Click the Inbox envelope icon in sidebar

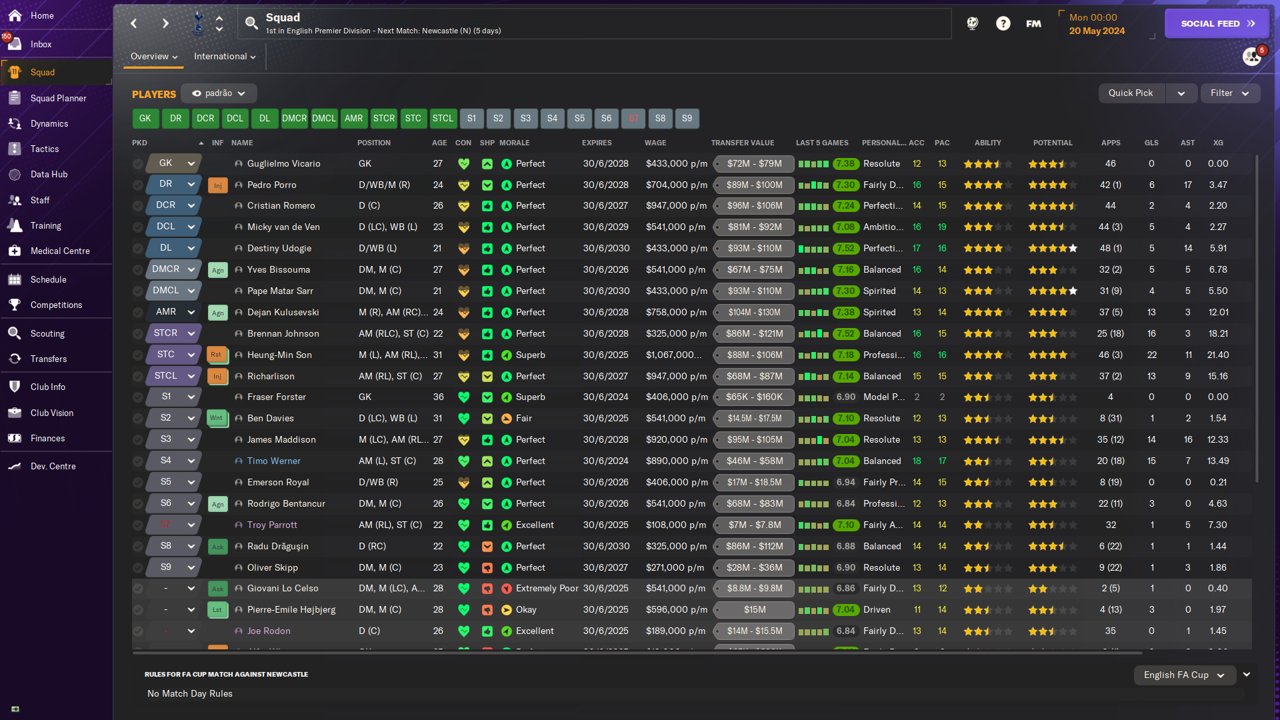[15, 44]
